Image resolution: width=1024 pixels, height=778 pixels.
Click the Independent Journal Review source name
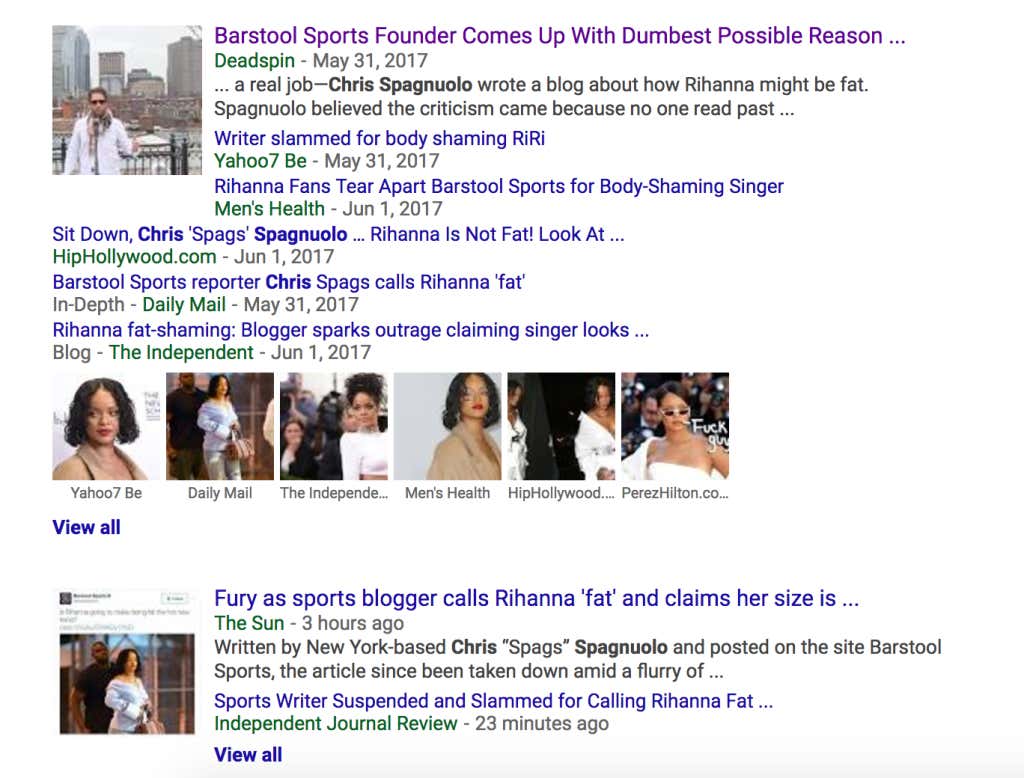[x=336, y=724]
